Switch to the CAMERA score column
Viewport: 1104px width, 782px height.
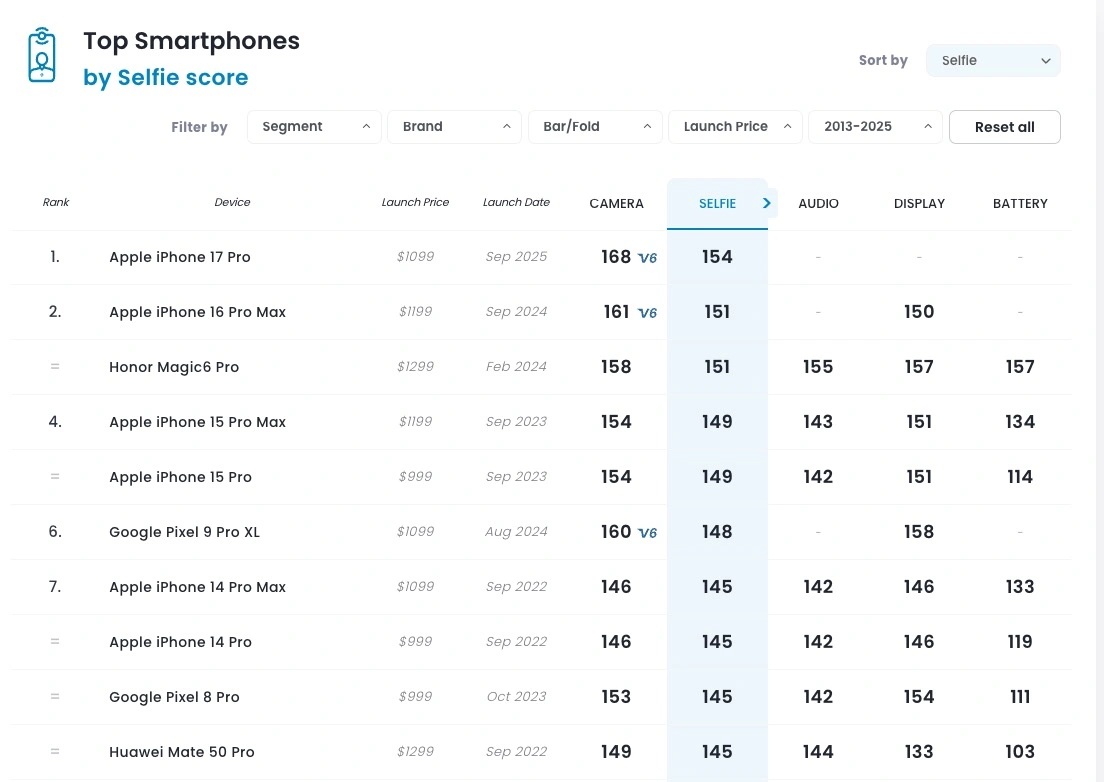[616, 203]
